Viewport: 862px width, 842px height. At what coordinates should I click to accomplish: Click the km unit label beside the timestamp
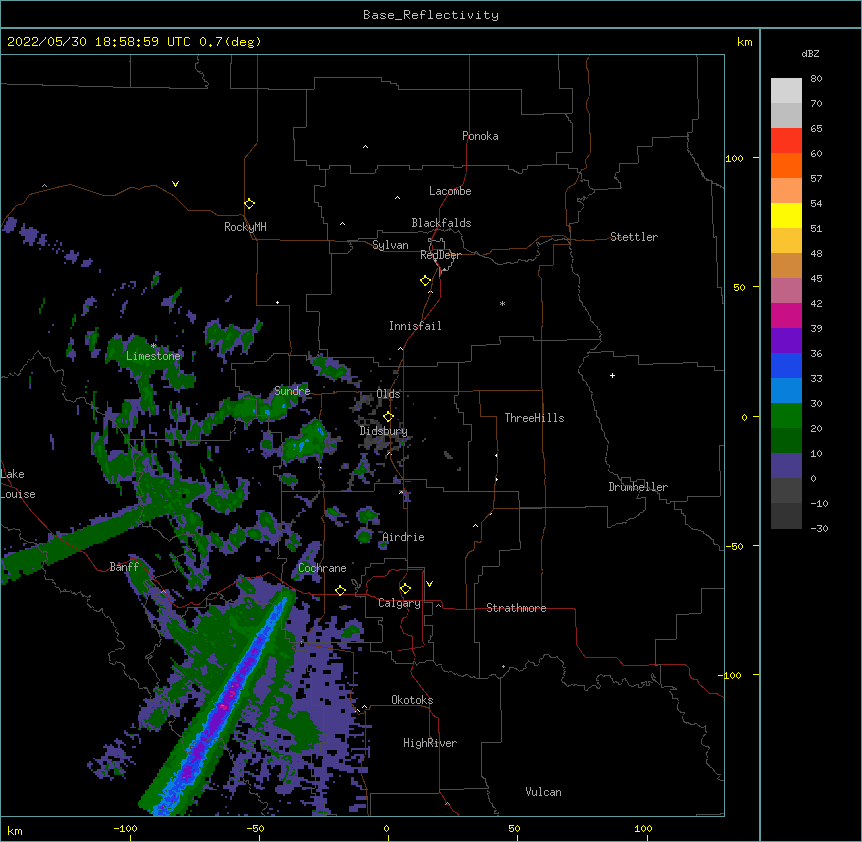tap(744, 42)
